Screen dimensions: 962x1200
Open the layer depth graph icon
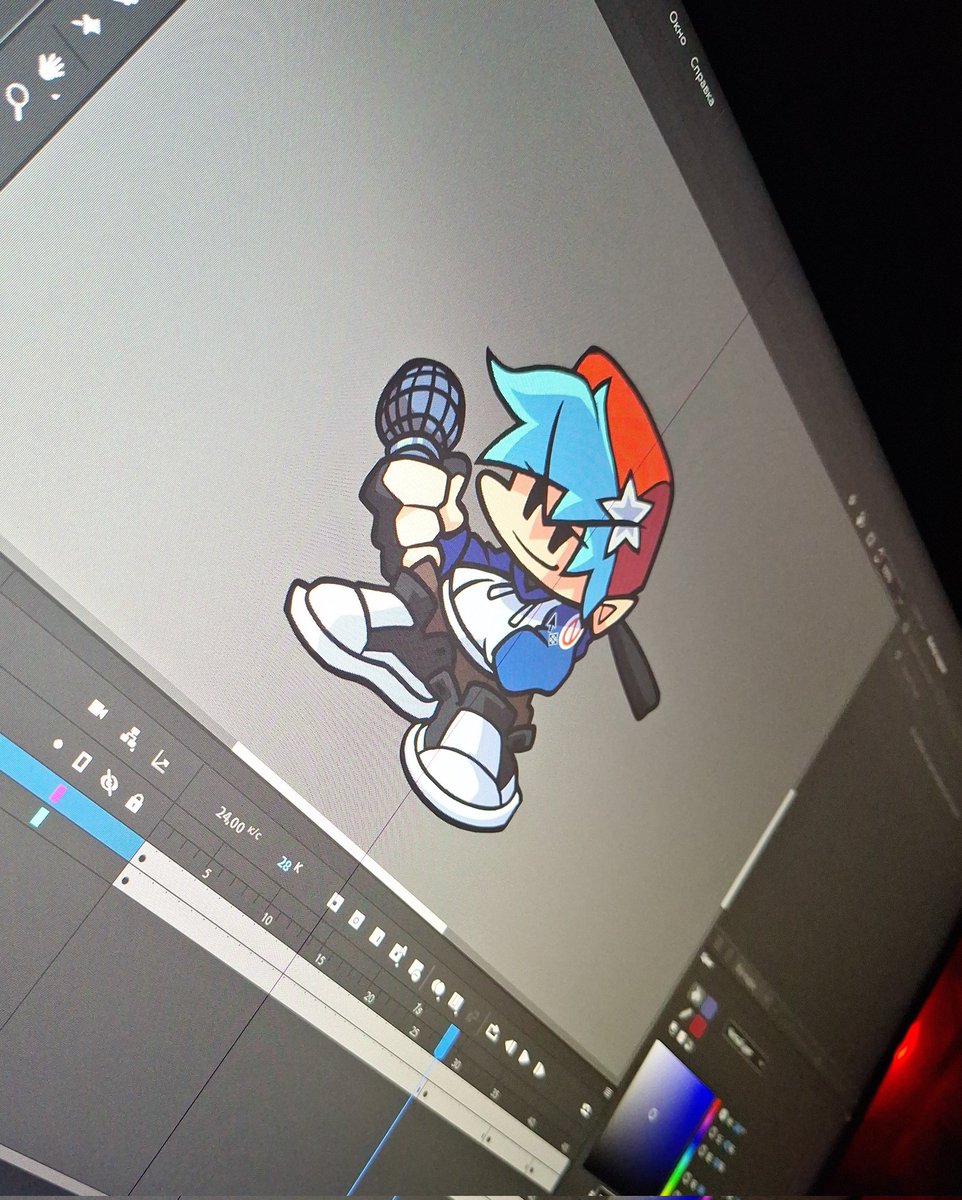click(x=160, y=763)
